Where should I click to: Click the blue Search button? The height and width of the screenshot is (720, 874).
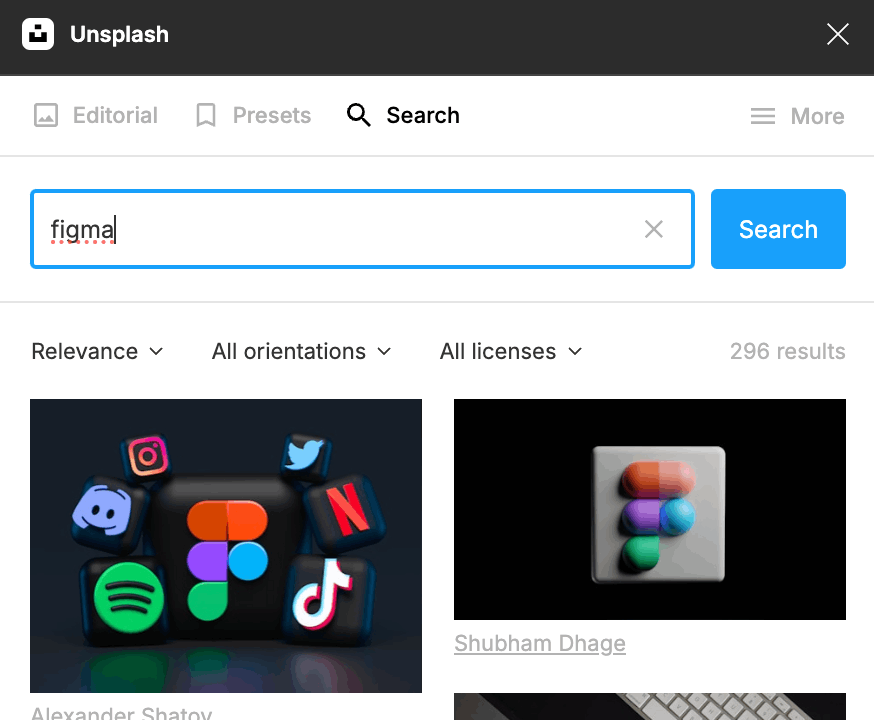tap(778, 229)
